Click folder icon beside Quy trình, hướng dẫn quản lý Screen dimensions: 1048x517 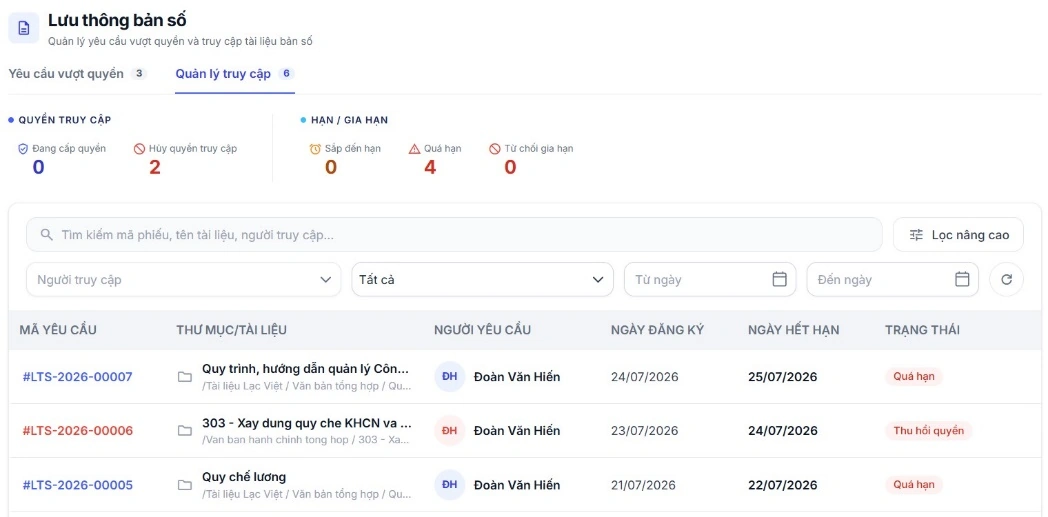[x=184, y=377]
